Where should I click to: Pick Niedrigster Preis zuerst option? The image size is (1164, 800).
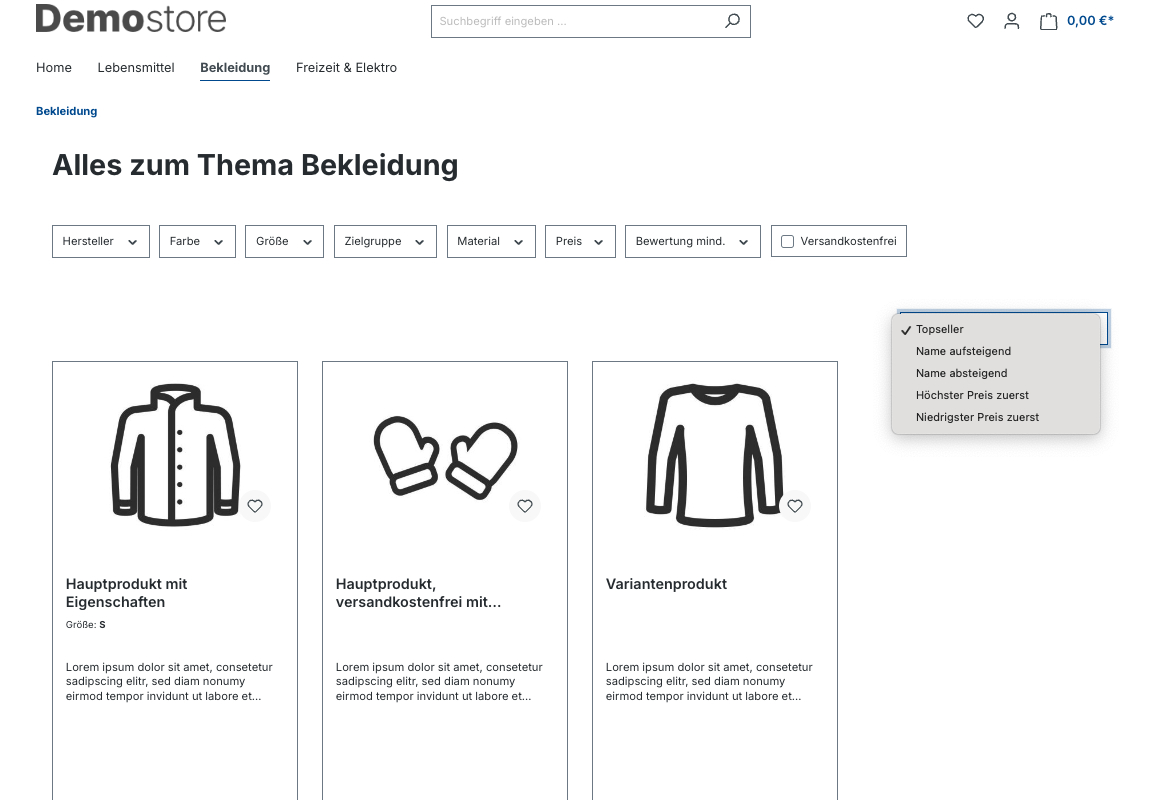[x=977, y=417]
